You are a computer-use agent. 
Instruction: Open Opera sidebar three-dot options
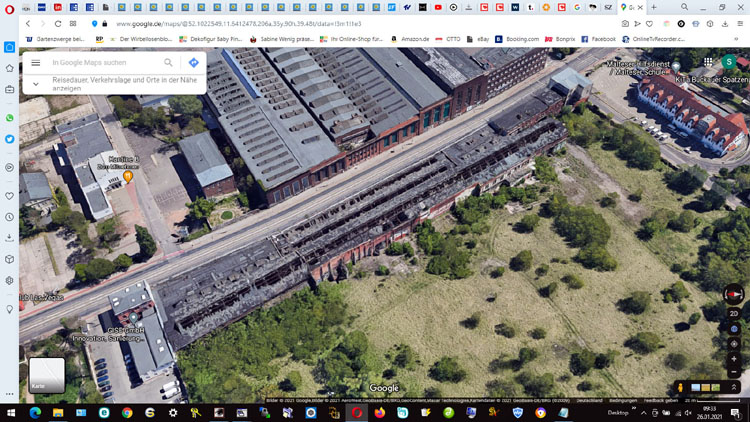click(x=10, y=394)
